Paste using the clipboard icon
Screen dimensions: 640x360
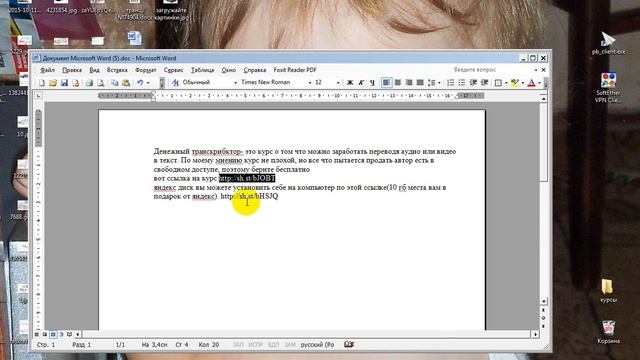pos(126,83)
